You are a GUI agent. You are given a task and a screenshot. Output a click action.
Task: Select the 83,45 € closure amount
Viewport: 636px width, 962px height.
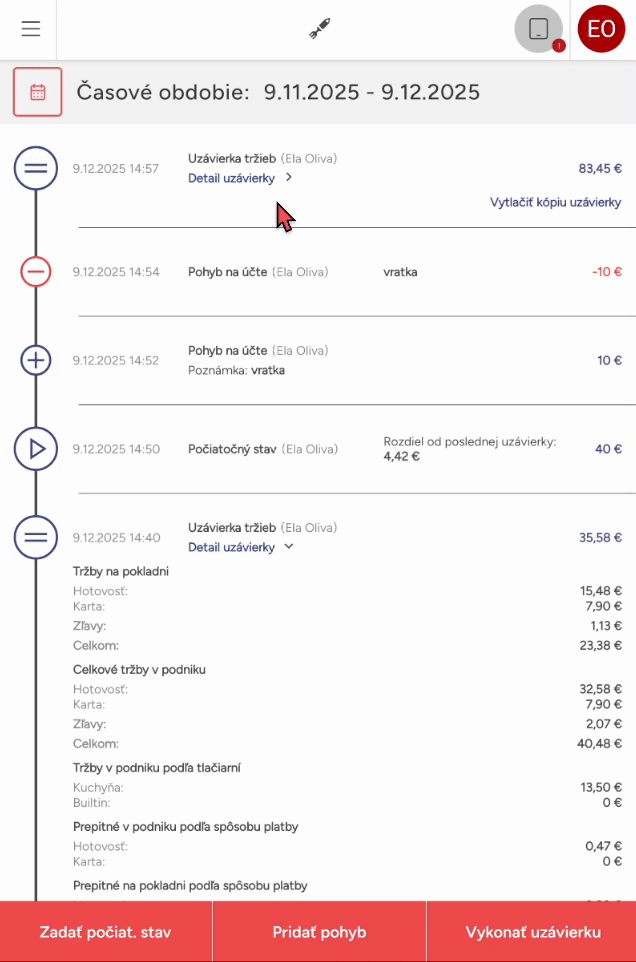pyautogui.click(x=600, y=168)
